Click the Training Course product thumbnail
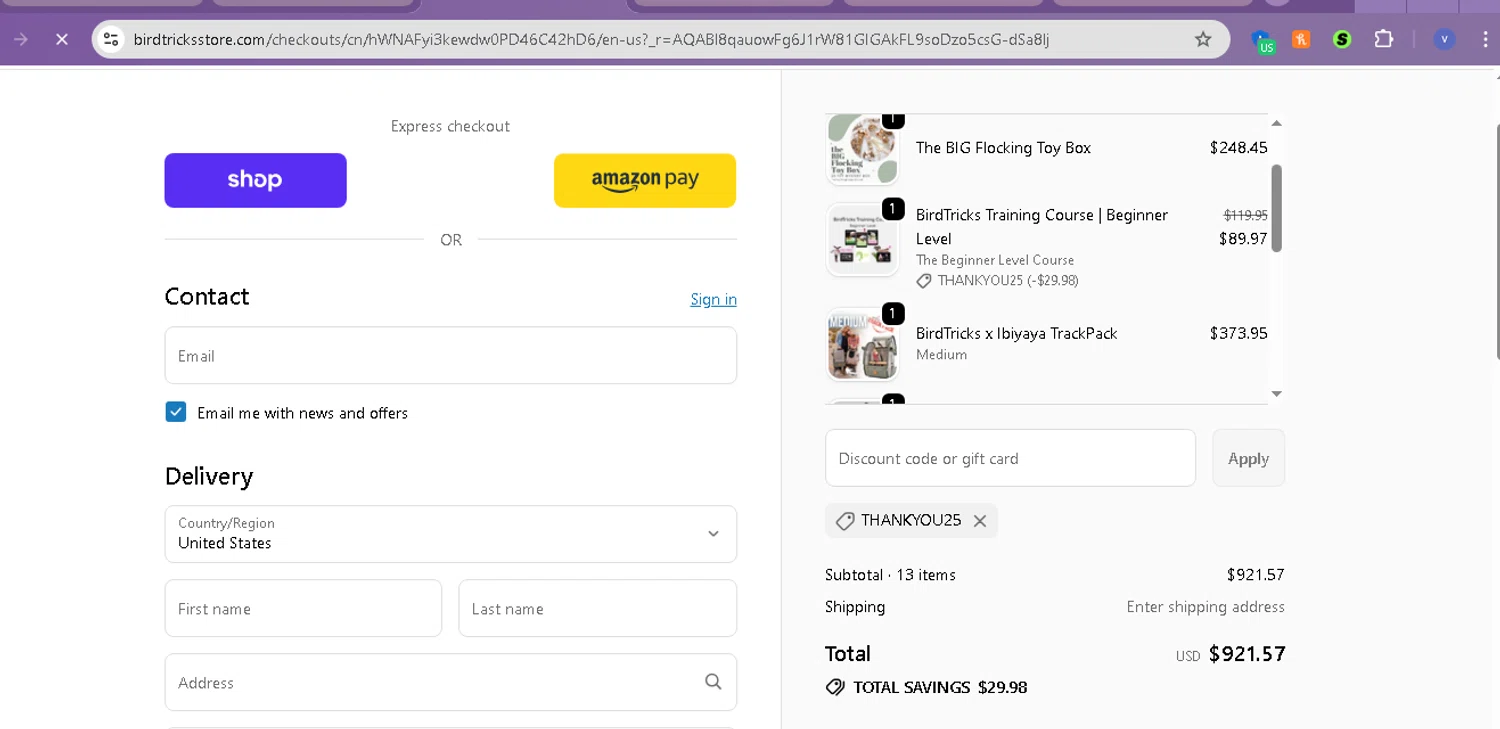Image resolution: width=1500 pixels, height=729 pixels. [x=862, y=241]
